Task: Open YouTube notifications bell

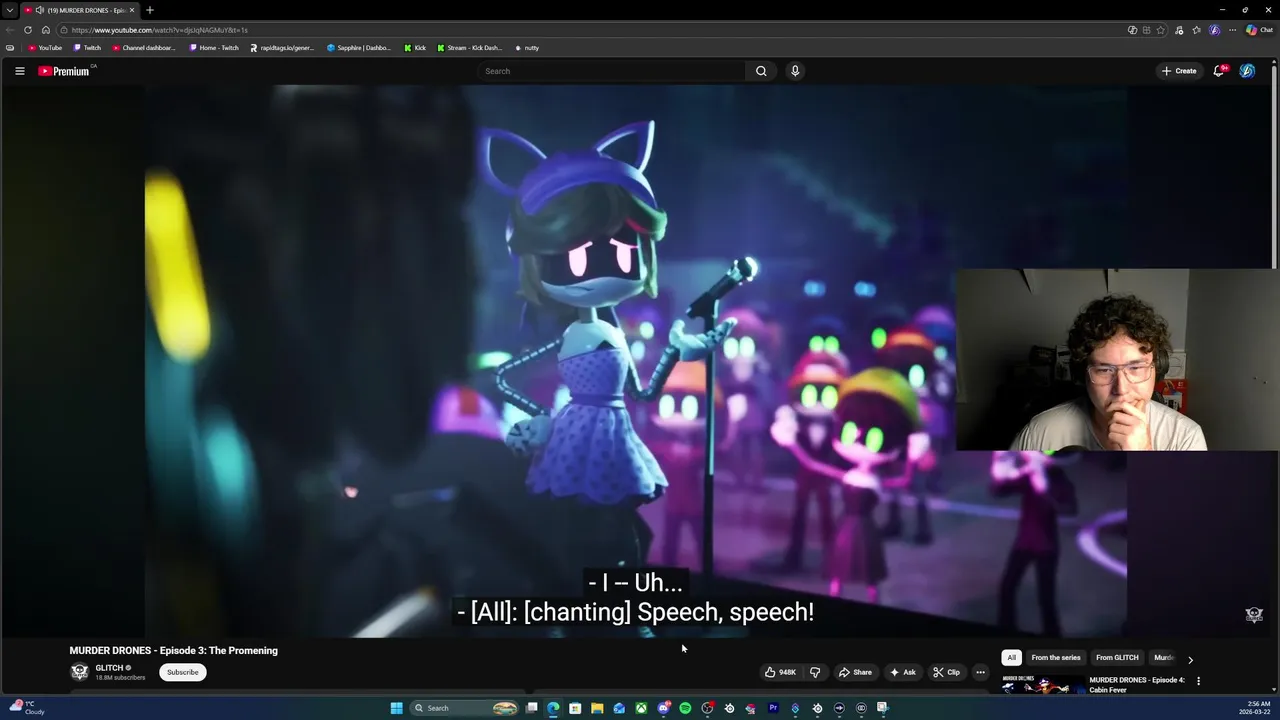Action: click(1219, 71)
